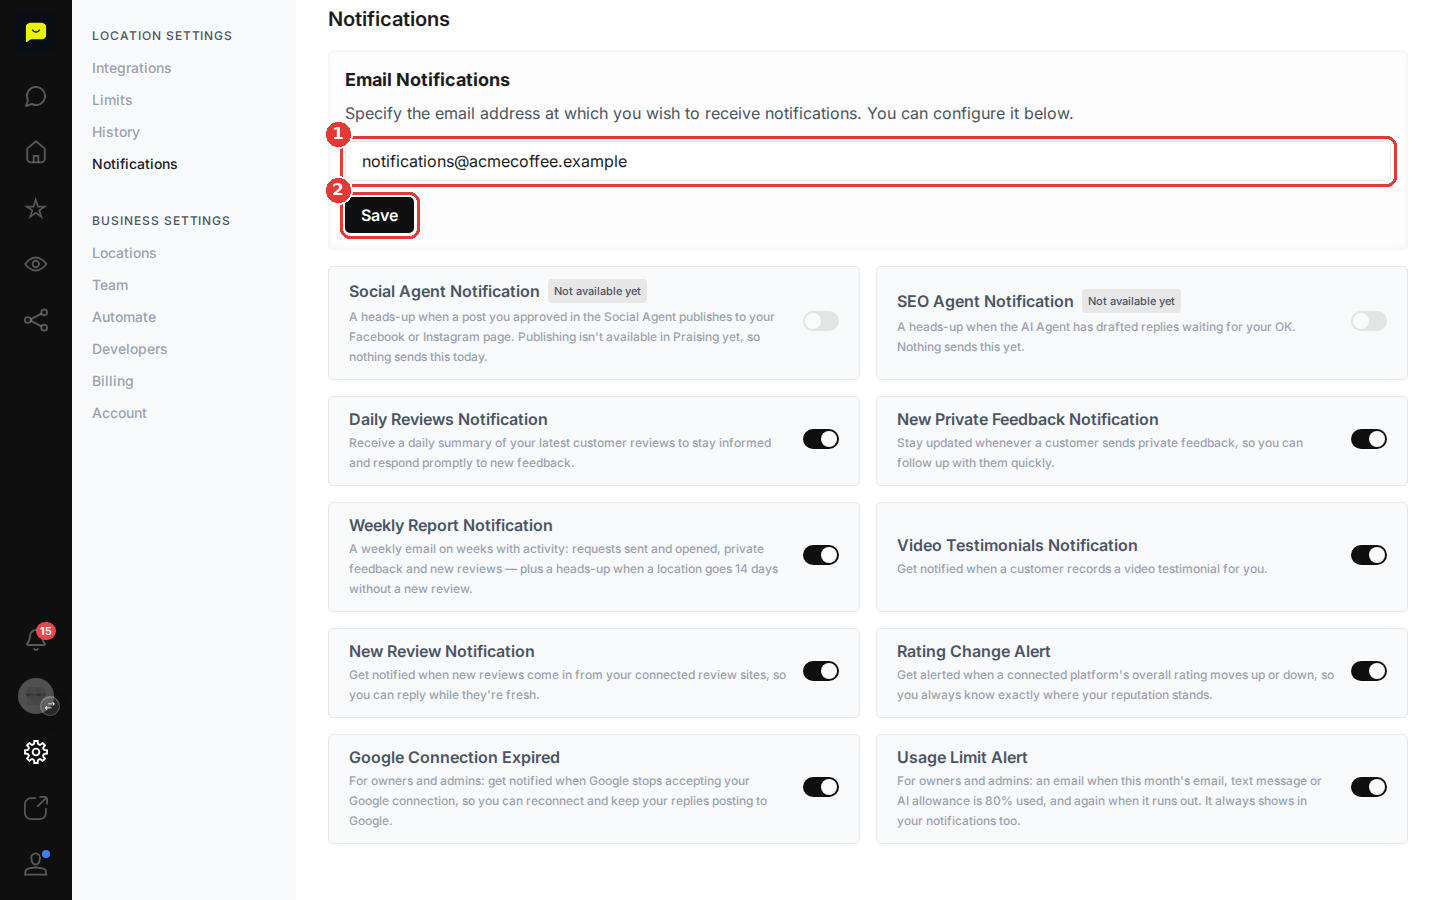This screenshot has width=1440, height=900.
Task: Open the chat bubble sidebar icon
Action: [x=36, y=97]
